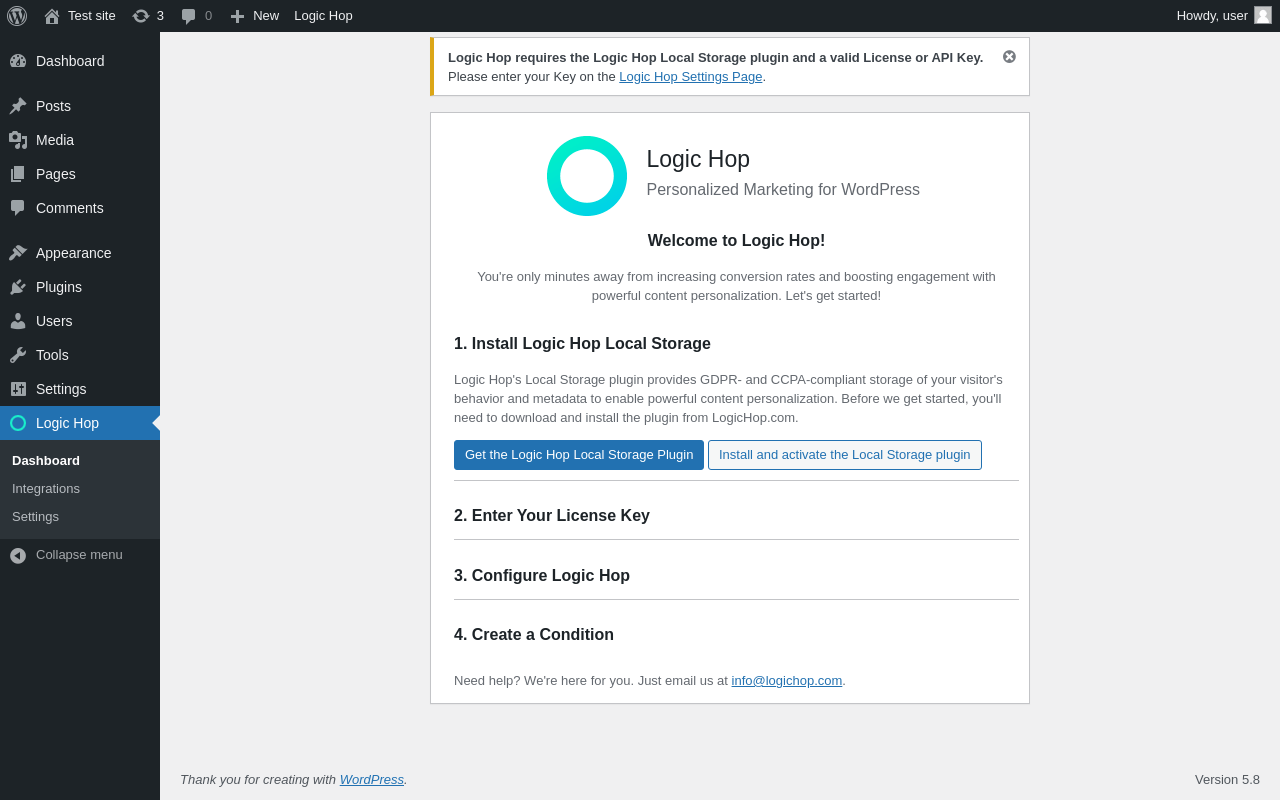Image resolution: width=1280 pixels, height=800 pixels.
Task: Click the Collapse menu arrow icon
Action: (18, 555)
